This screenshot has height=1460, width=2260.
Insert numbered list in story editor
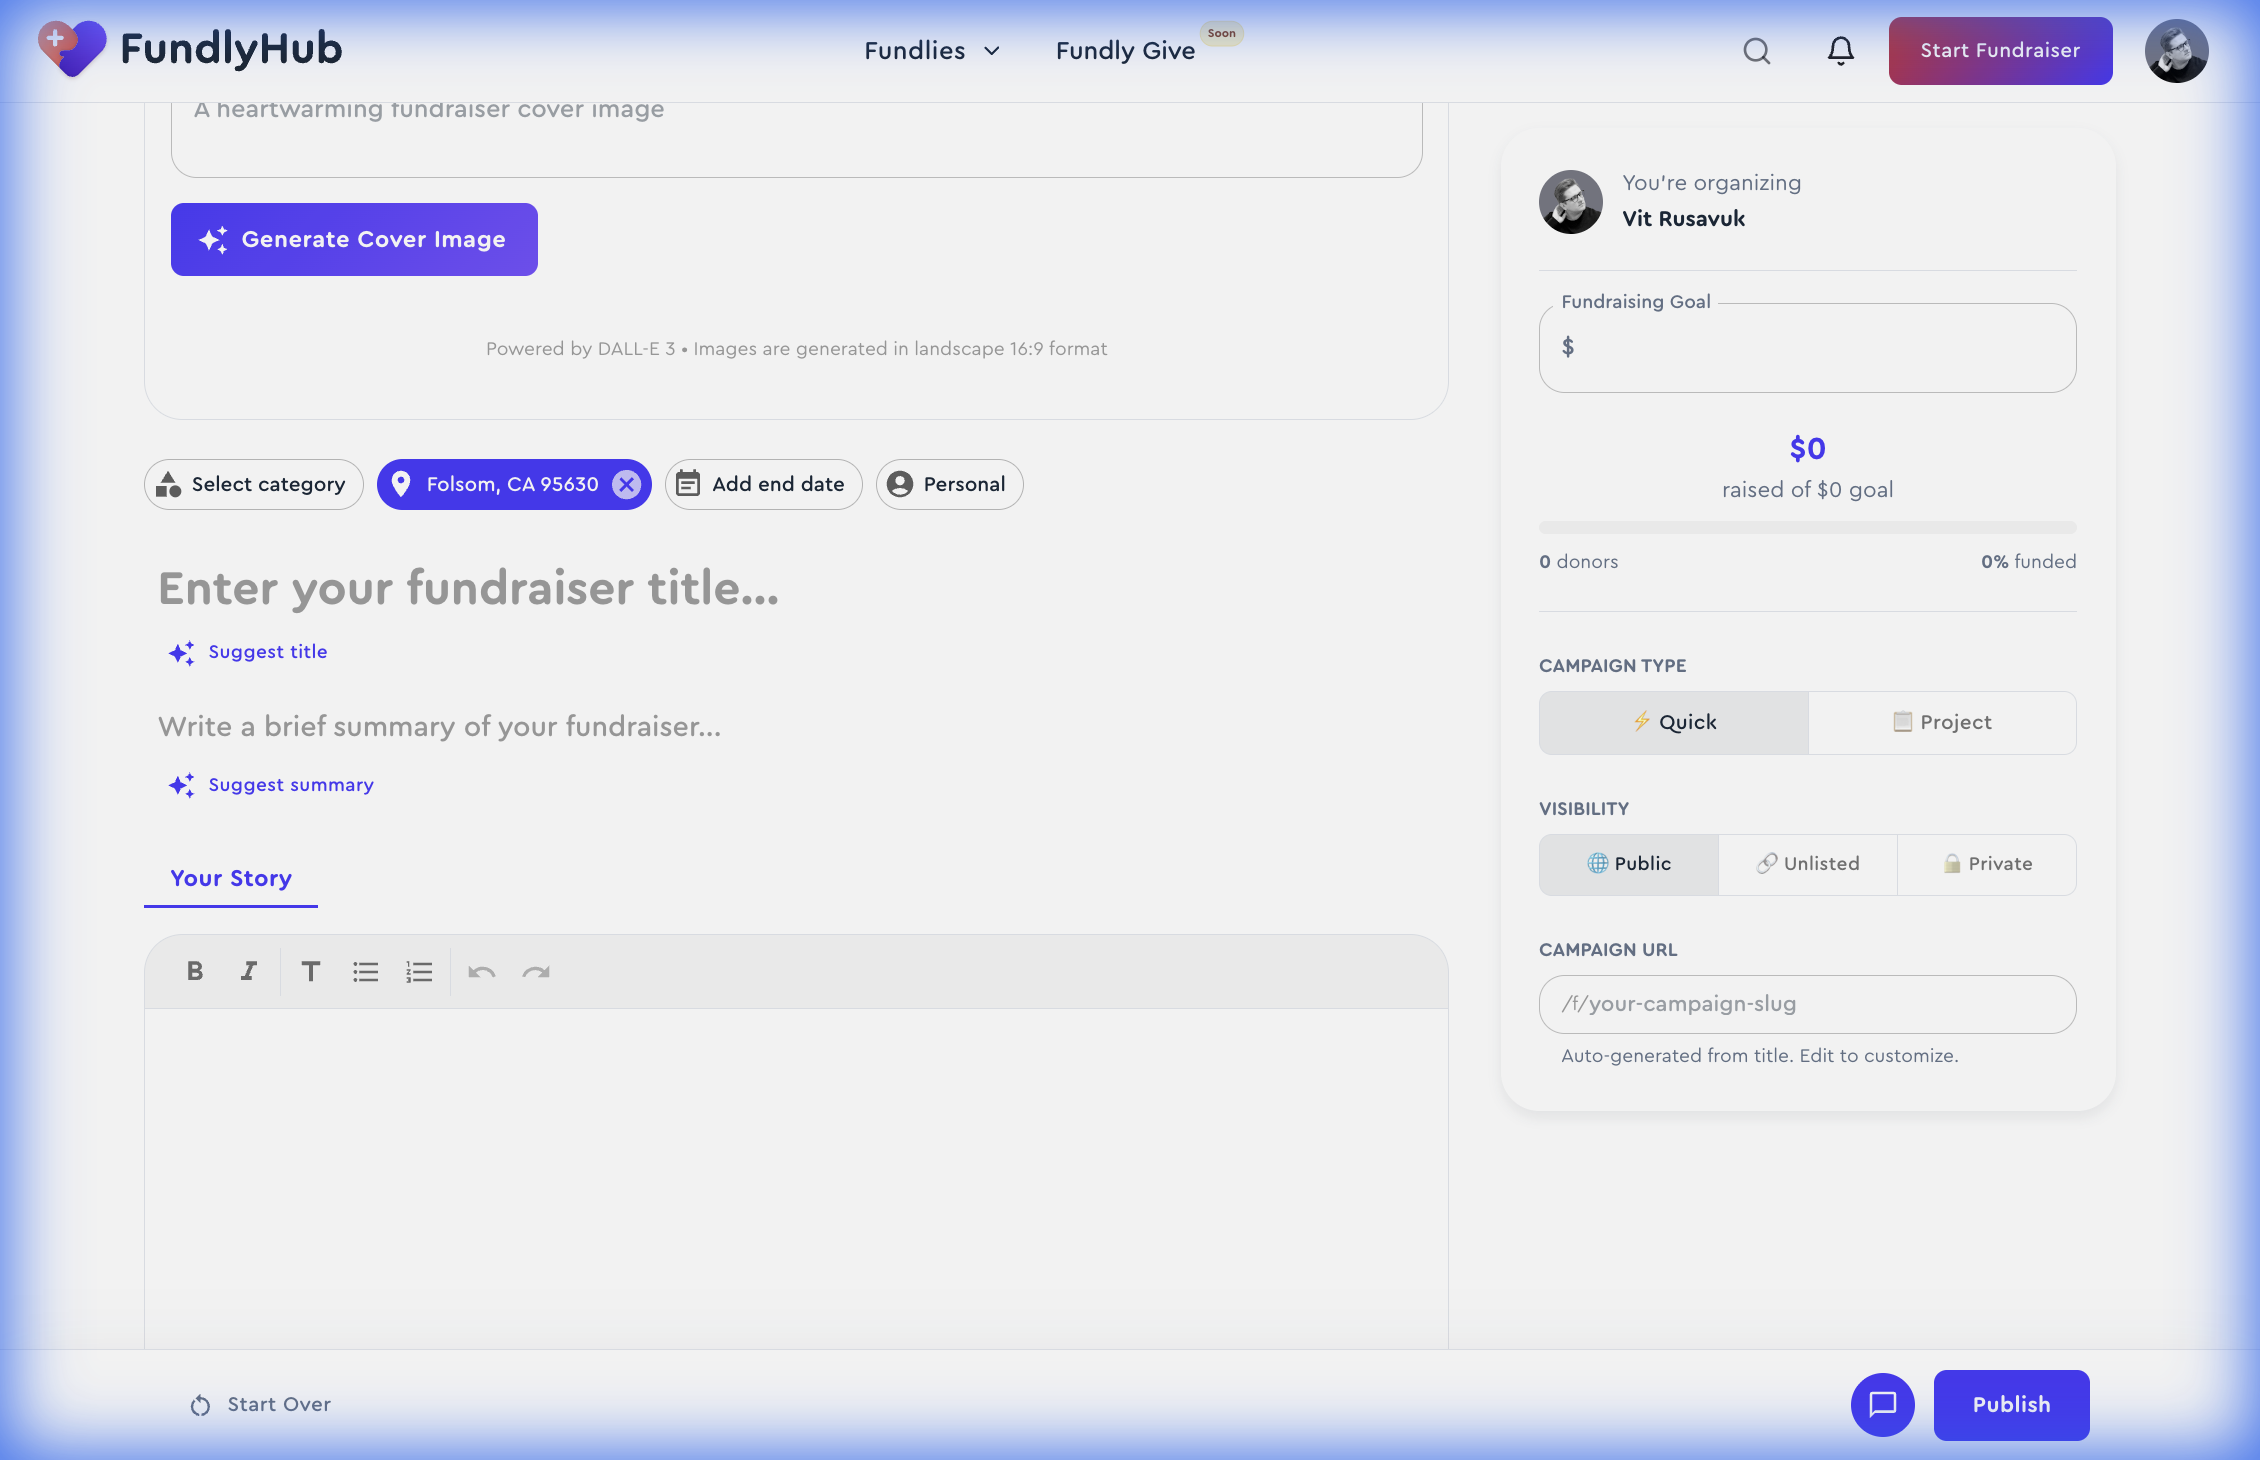coord(419,971)
